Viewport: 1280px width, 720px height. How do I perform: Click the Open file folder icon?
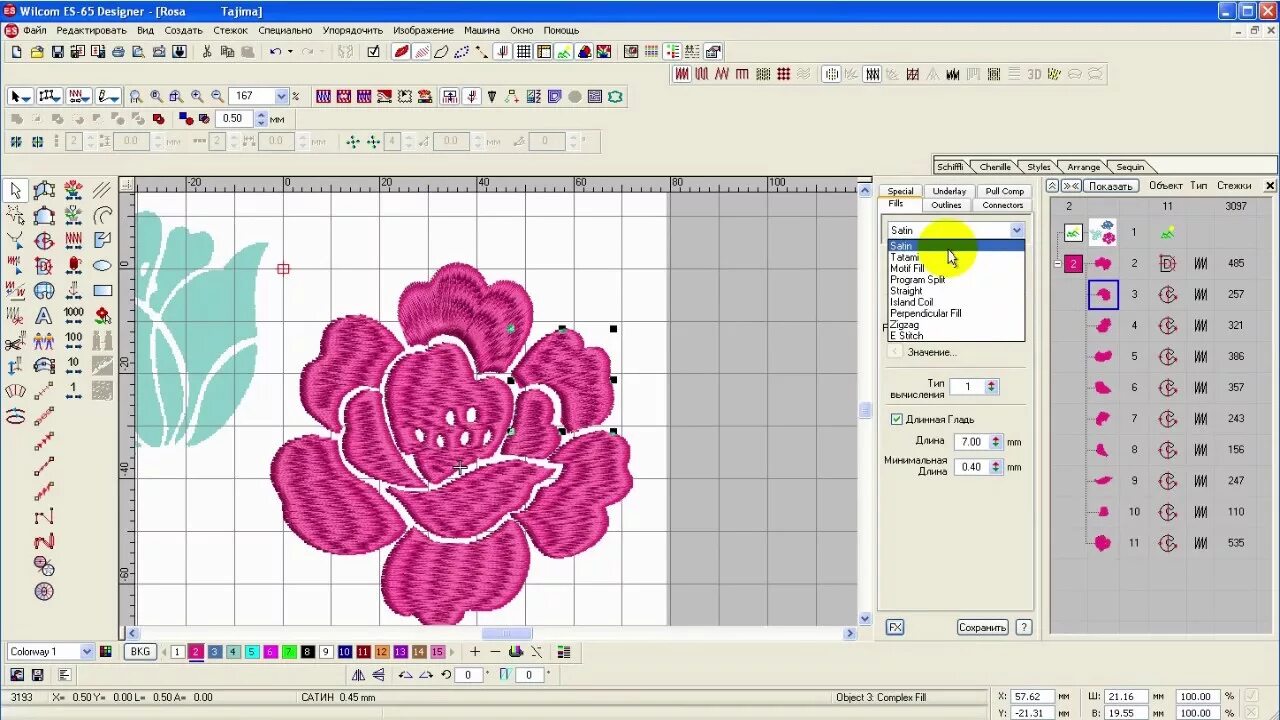37,52
